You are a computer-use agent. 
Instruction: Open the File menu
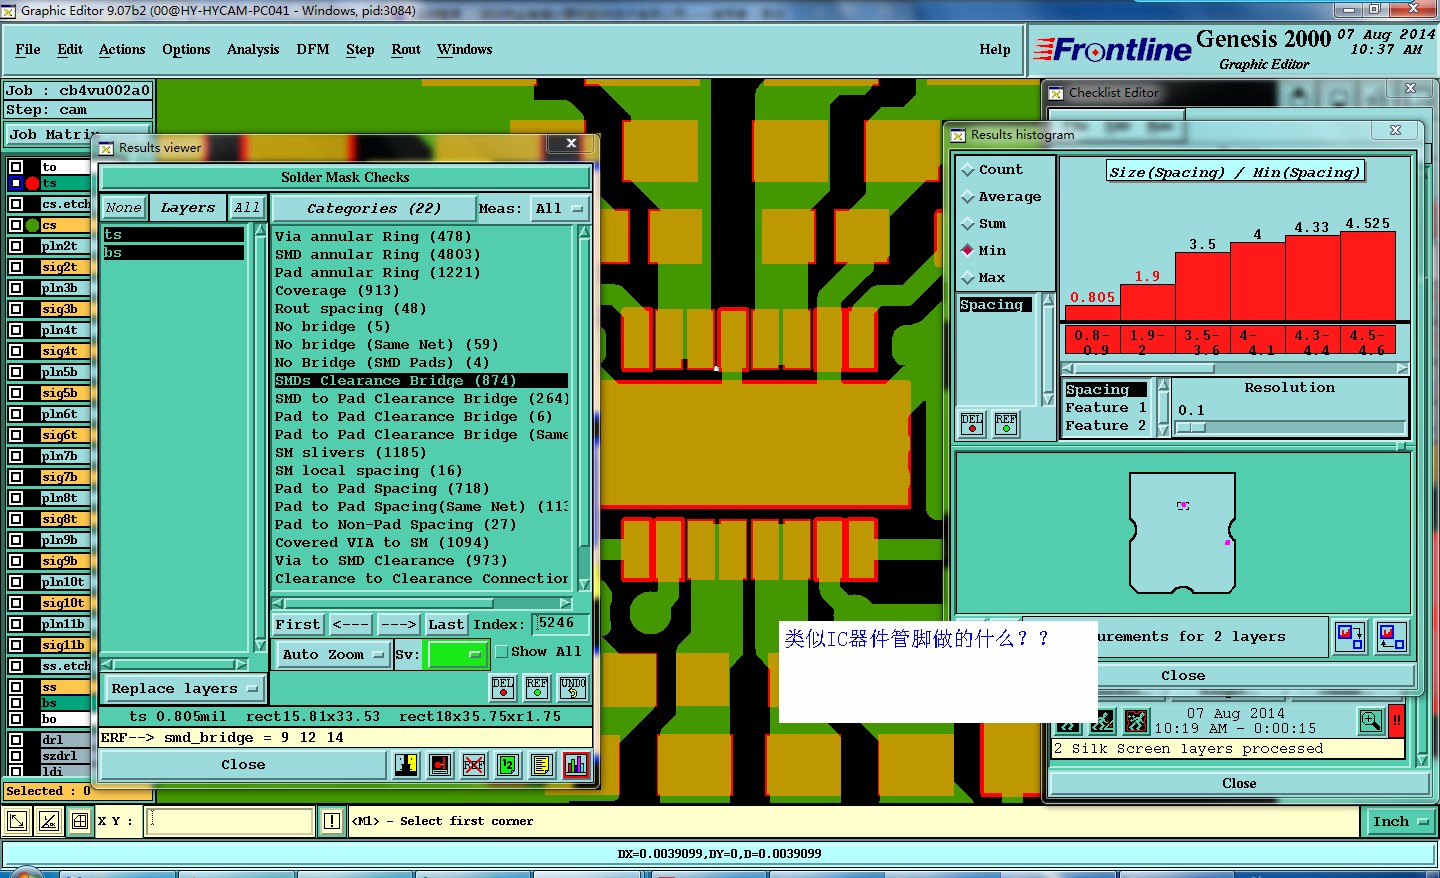[x=28, y=50]
